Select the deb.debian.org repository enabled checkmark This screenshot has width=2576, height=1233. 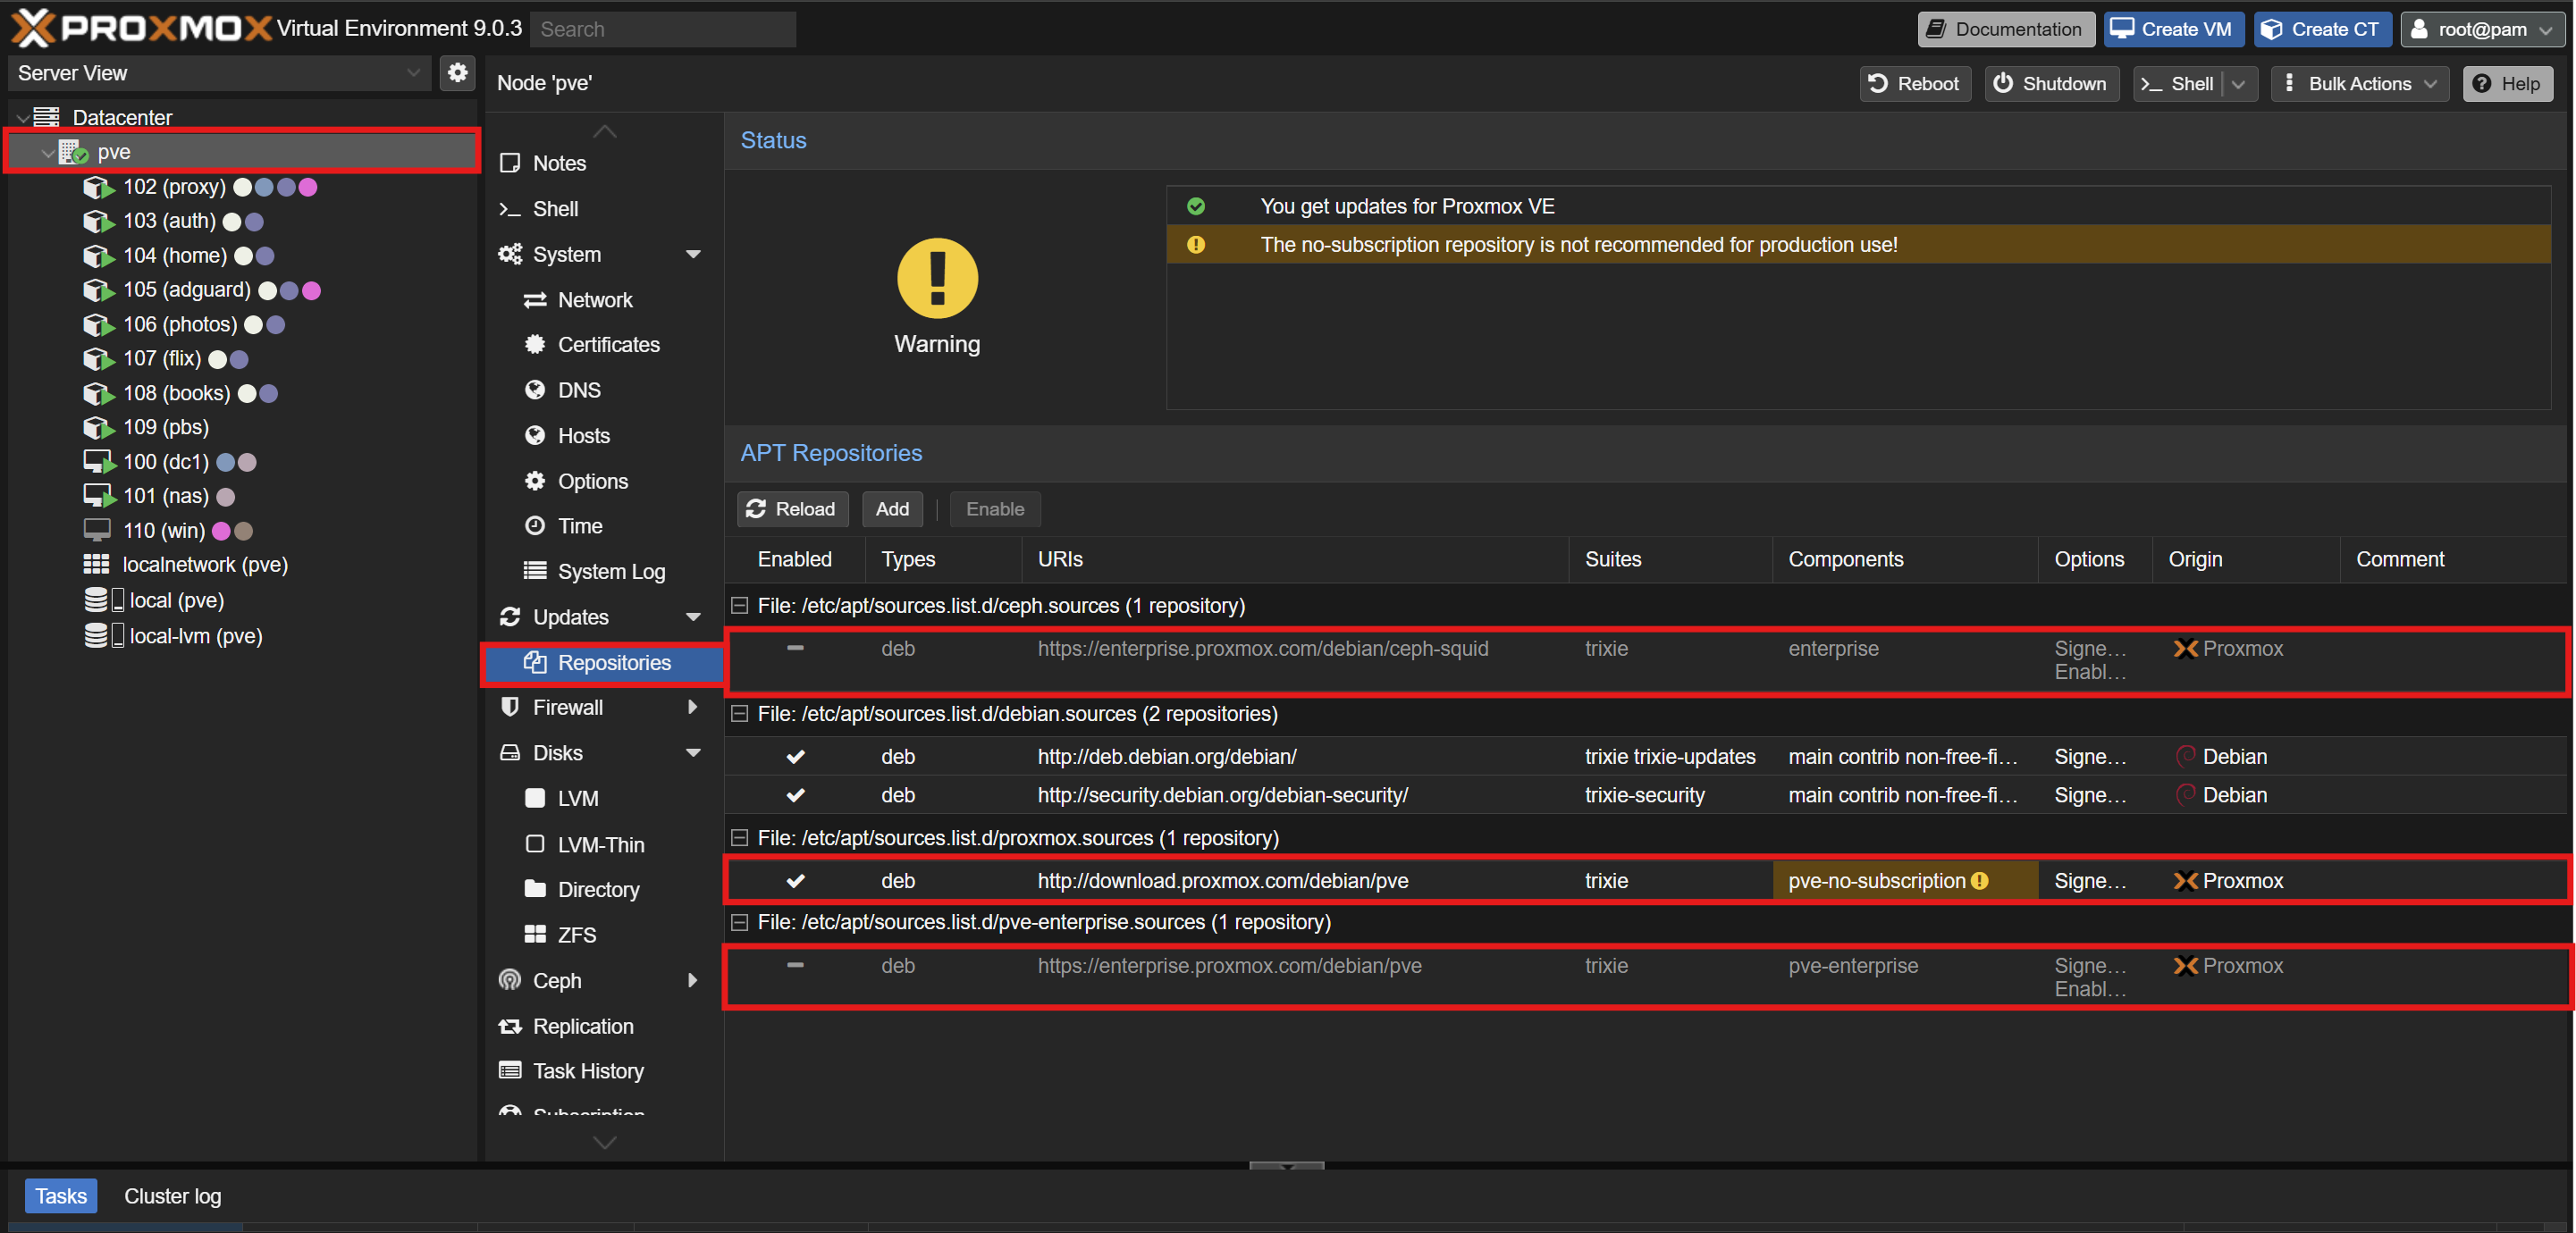coord(795,757)
